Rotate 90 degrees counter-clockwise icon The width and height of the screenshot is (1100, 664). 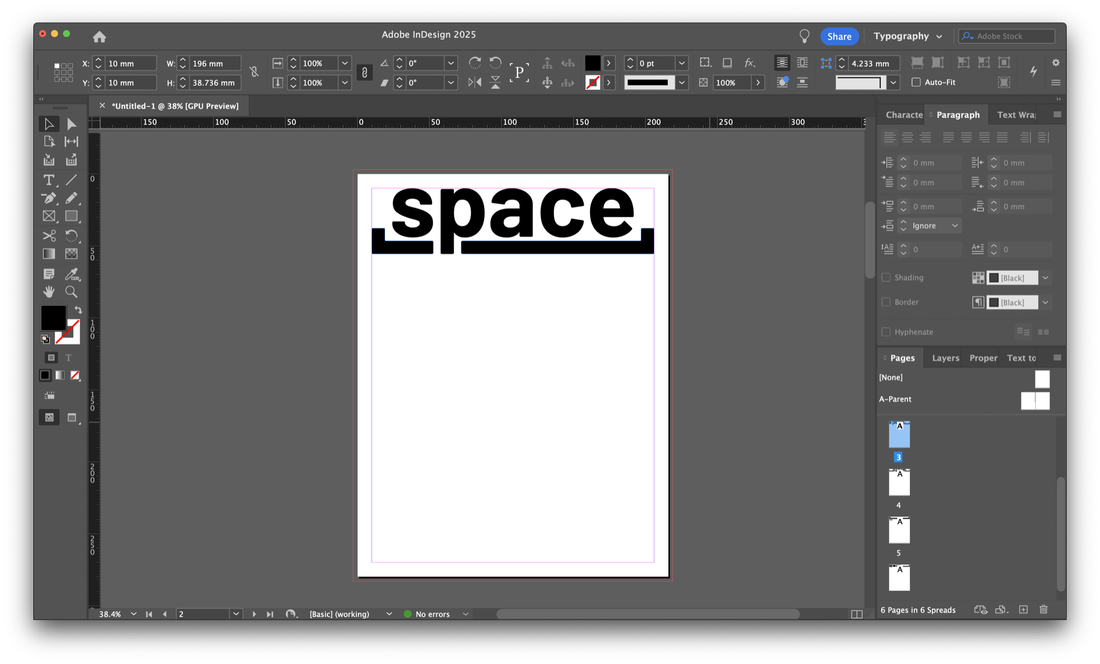pos(495,63)
